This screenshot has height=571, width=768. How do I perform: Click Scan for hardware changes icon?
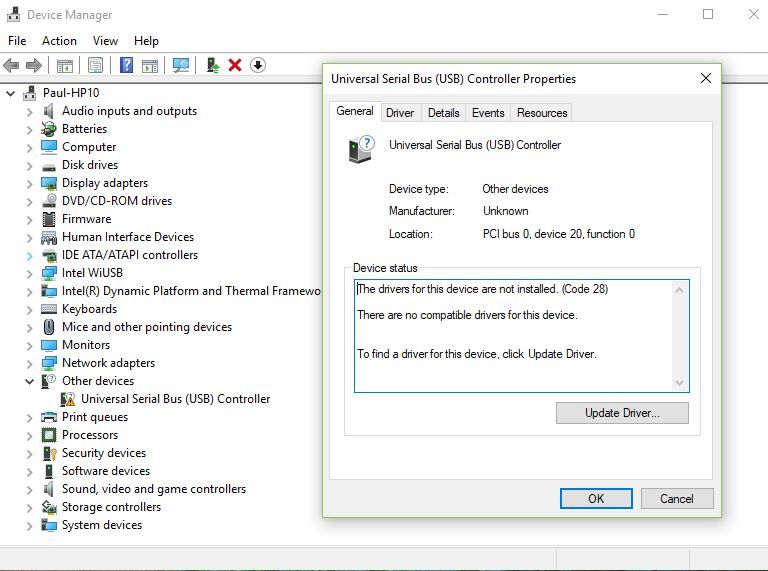coord(181,65)
